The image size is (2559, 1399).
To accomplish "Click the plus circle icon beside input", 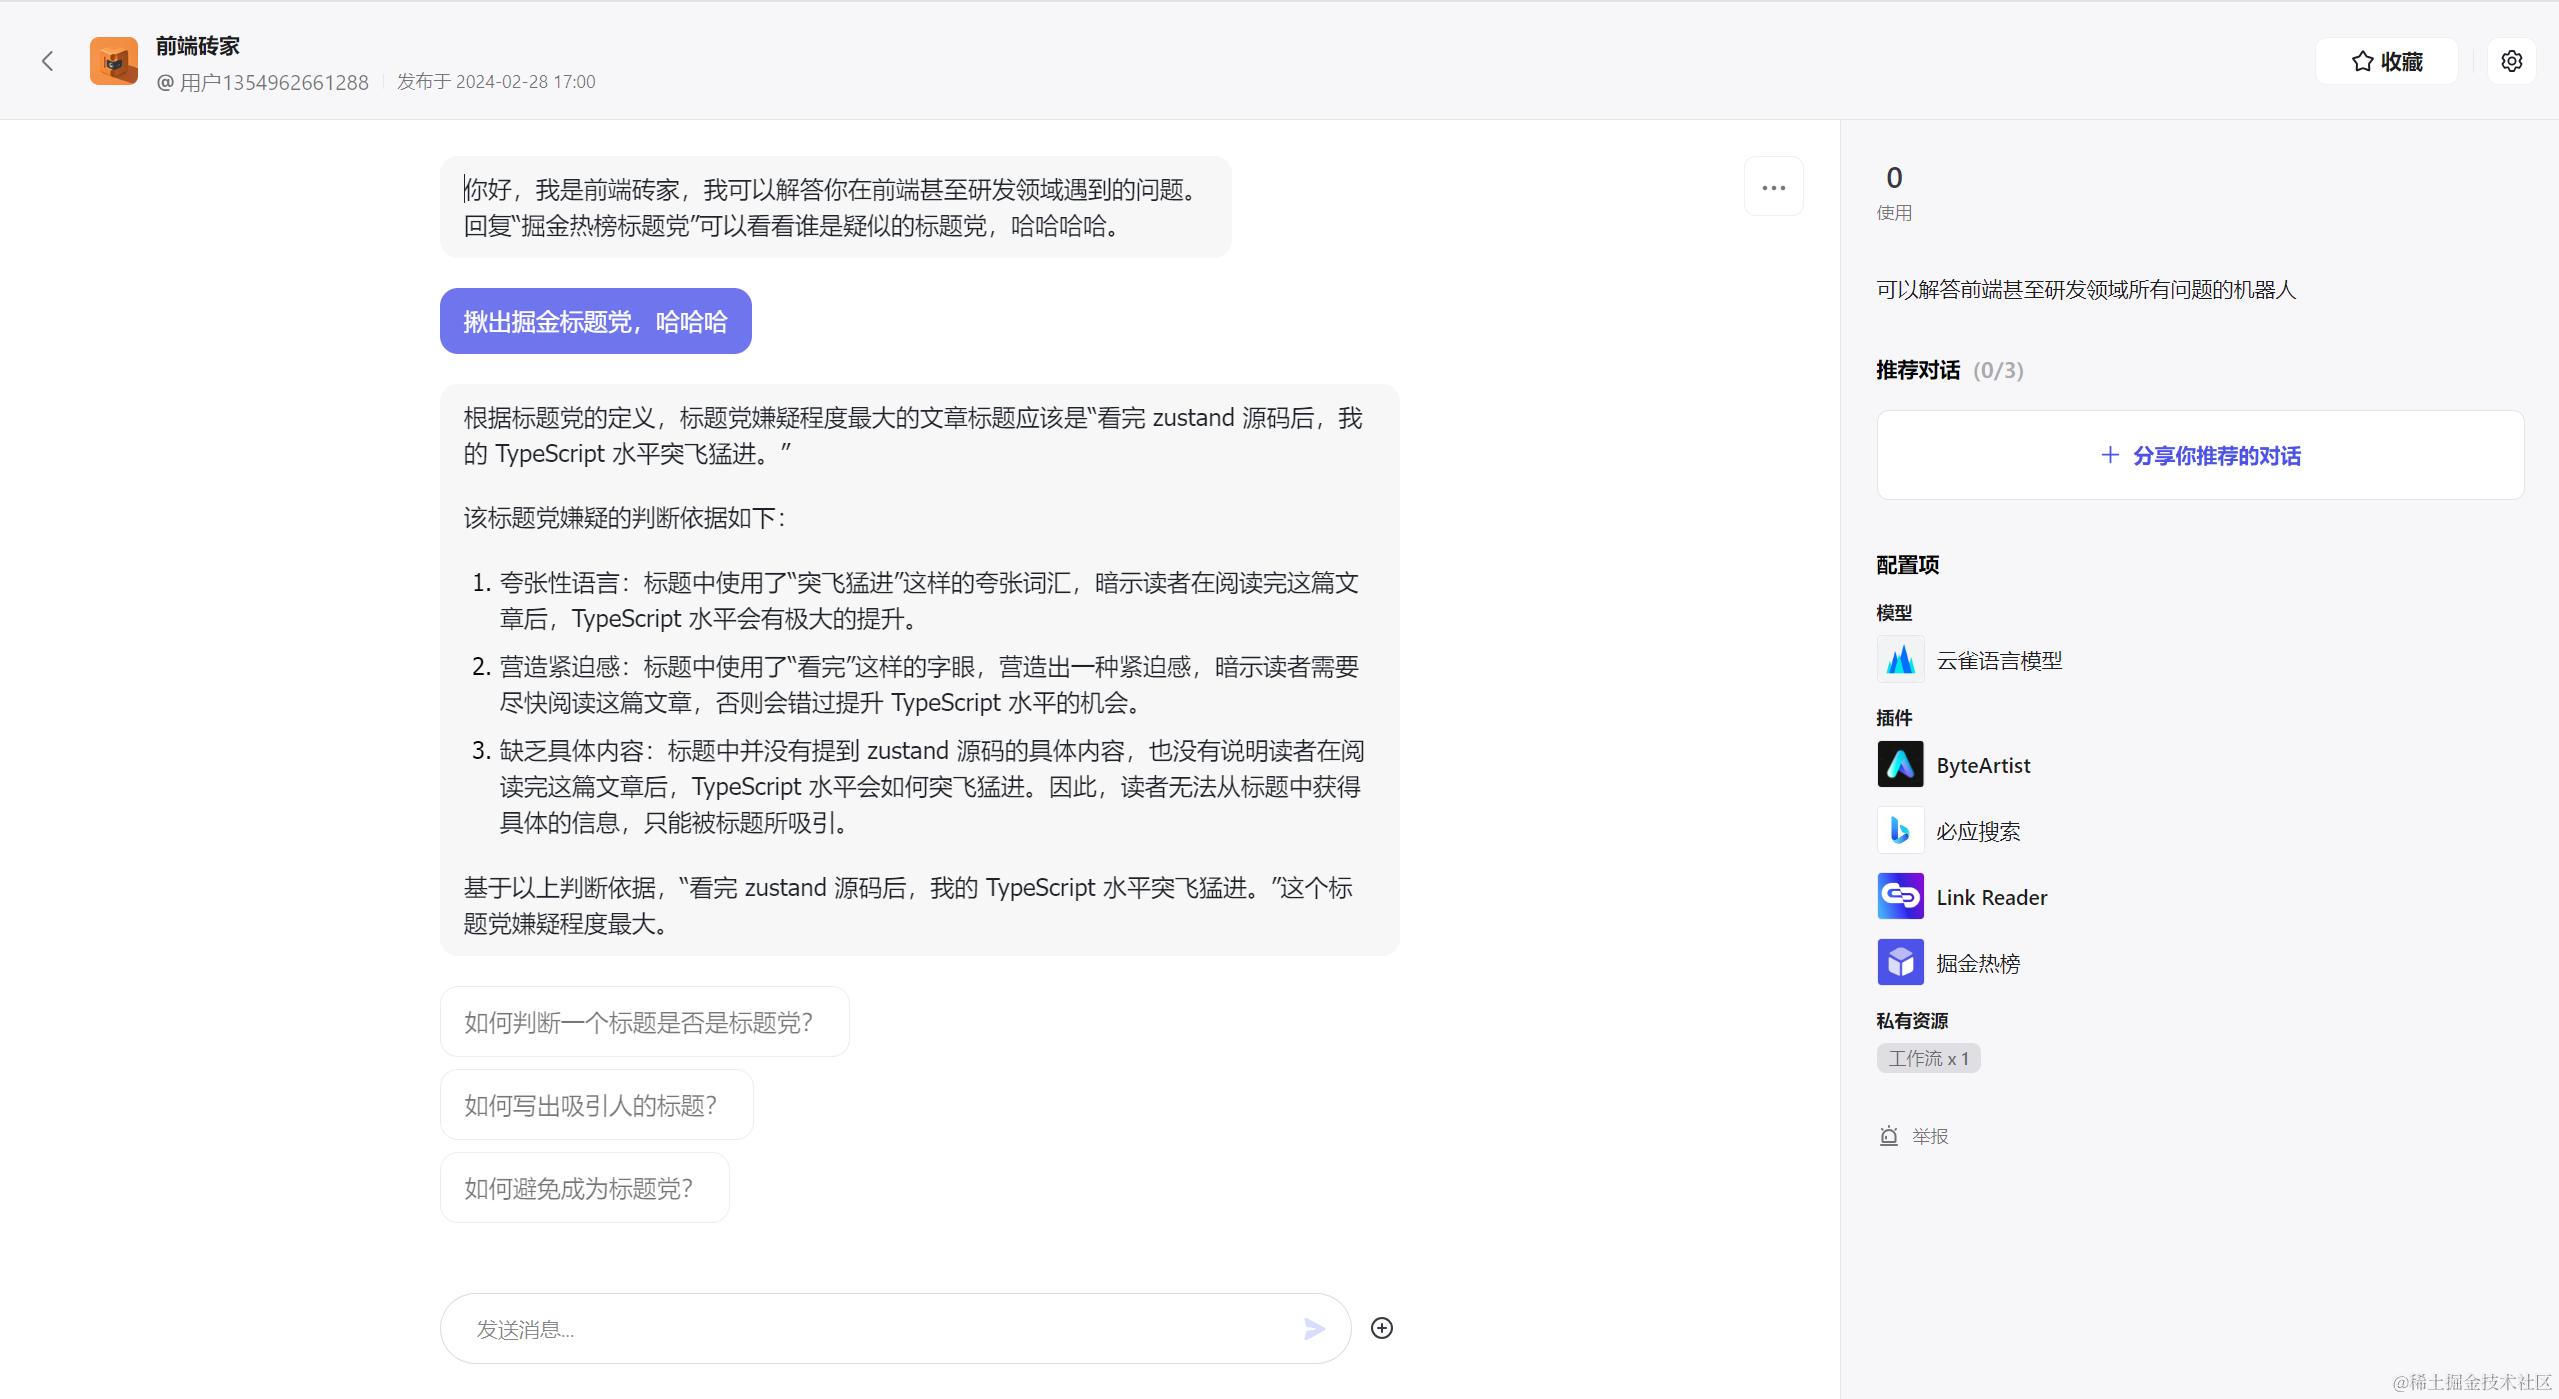I will pyautogui.click(x=1381, y=1328).
